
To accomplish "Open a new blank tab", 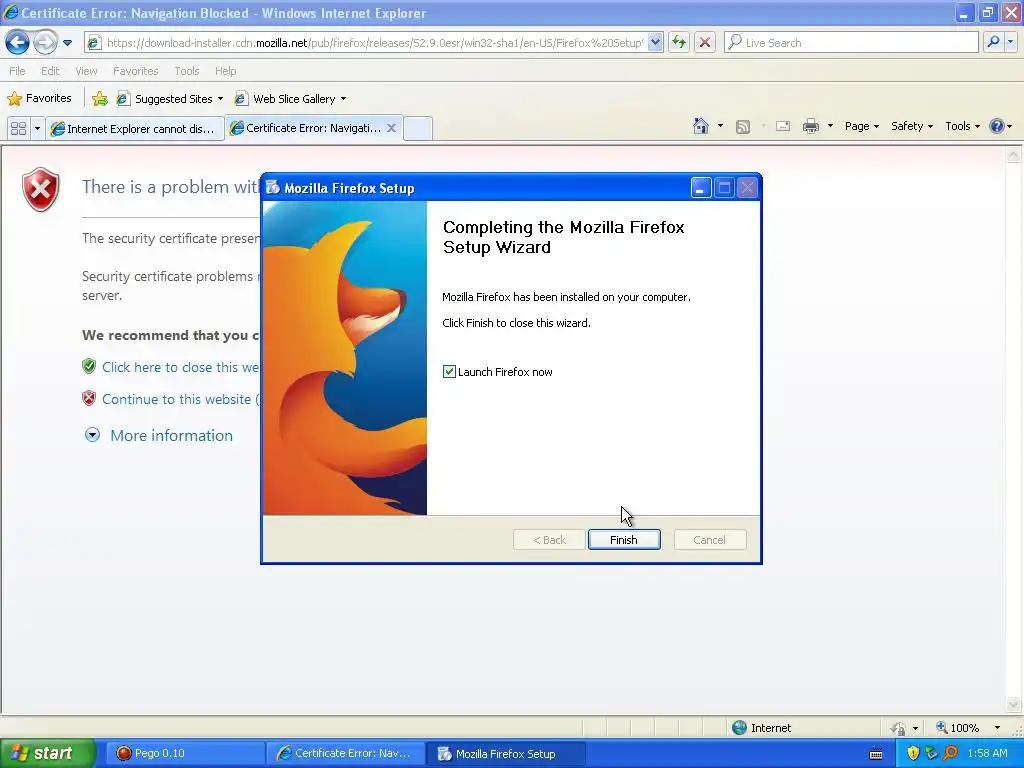I will [x=418, y=128].
